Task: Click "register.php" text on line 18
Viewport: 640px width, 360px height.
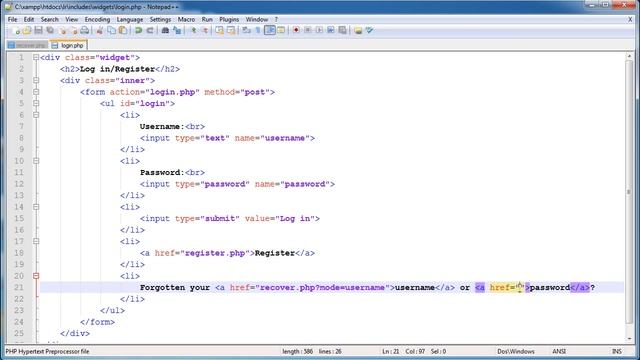Action: (x=215, y=253)
